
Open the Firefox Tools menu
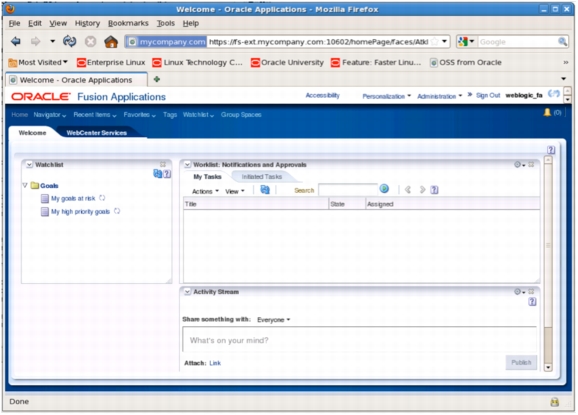(x=166, y=23)
